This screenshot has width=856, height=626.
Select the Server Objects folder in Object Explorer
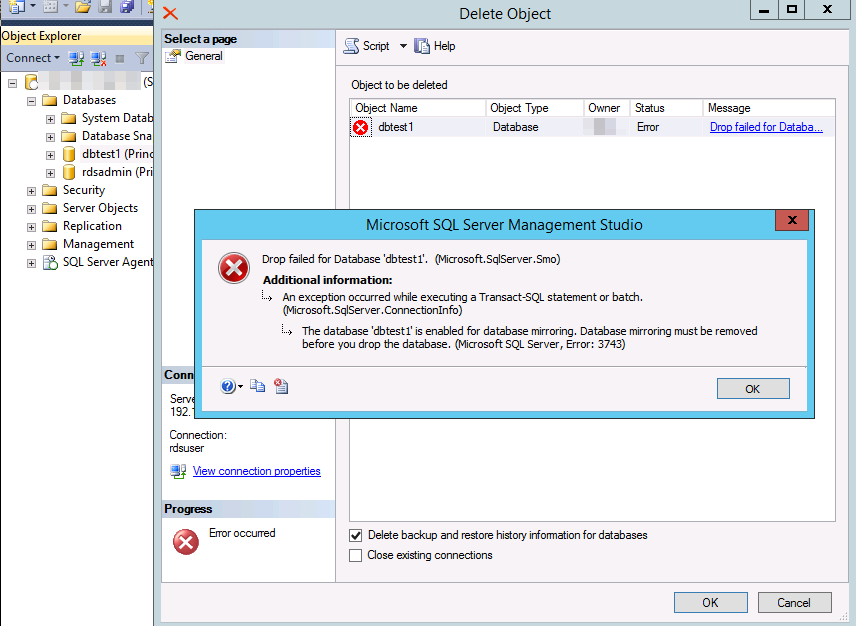click(x=100, y=208)
